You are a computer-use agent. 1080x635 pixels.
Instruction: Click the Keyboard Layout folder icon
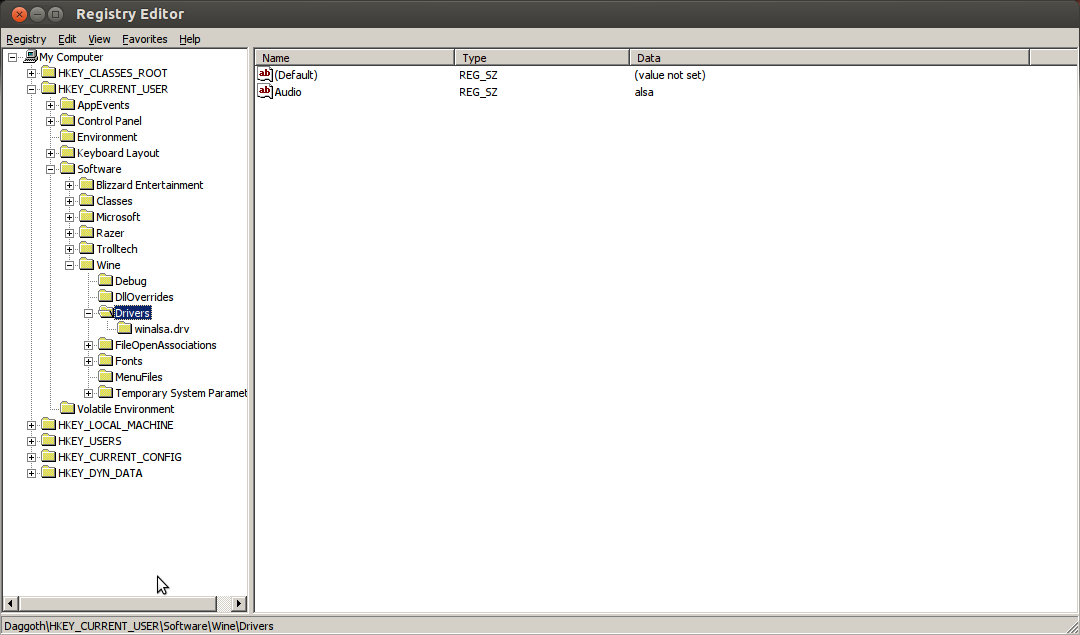[68, 152]
